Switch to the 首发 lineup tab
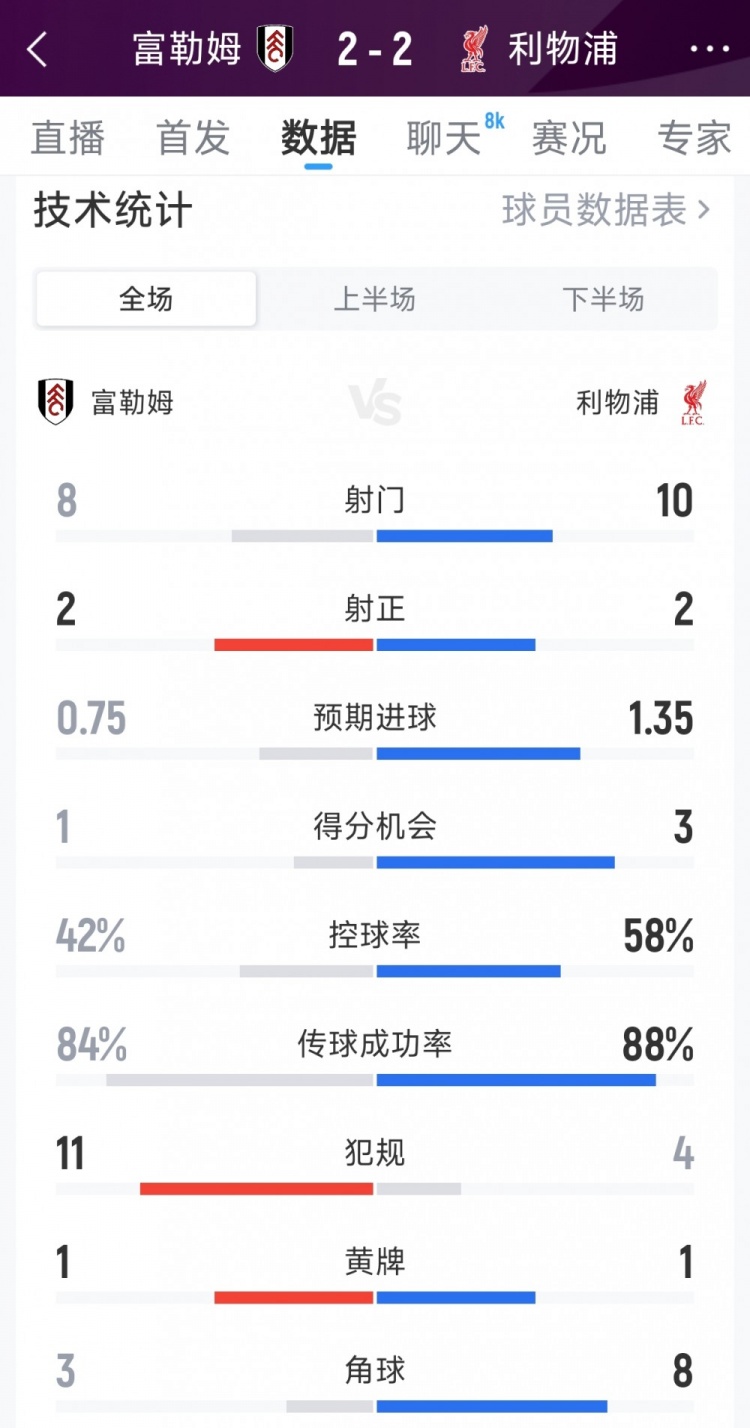Screen dimensions: 750x1428 193,138
